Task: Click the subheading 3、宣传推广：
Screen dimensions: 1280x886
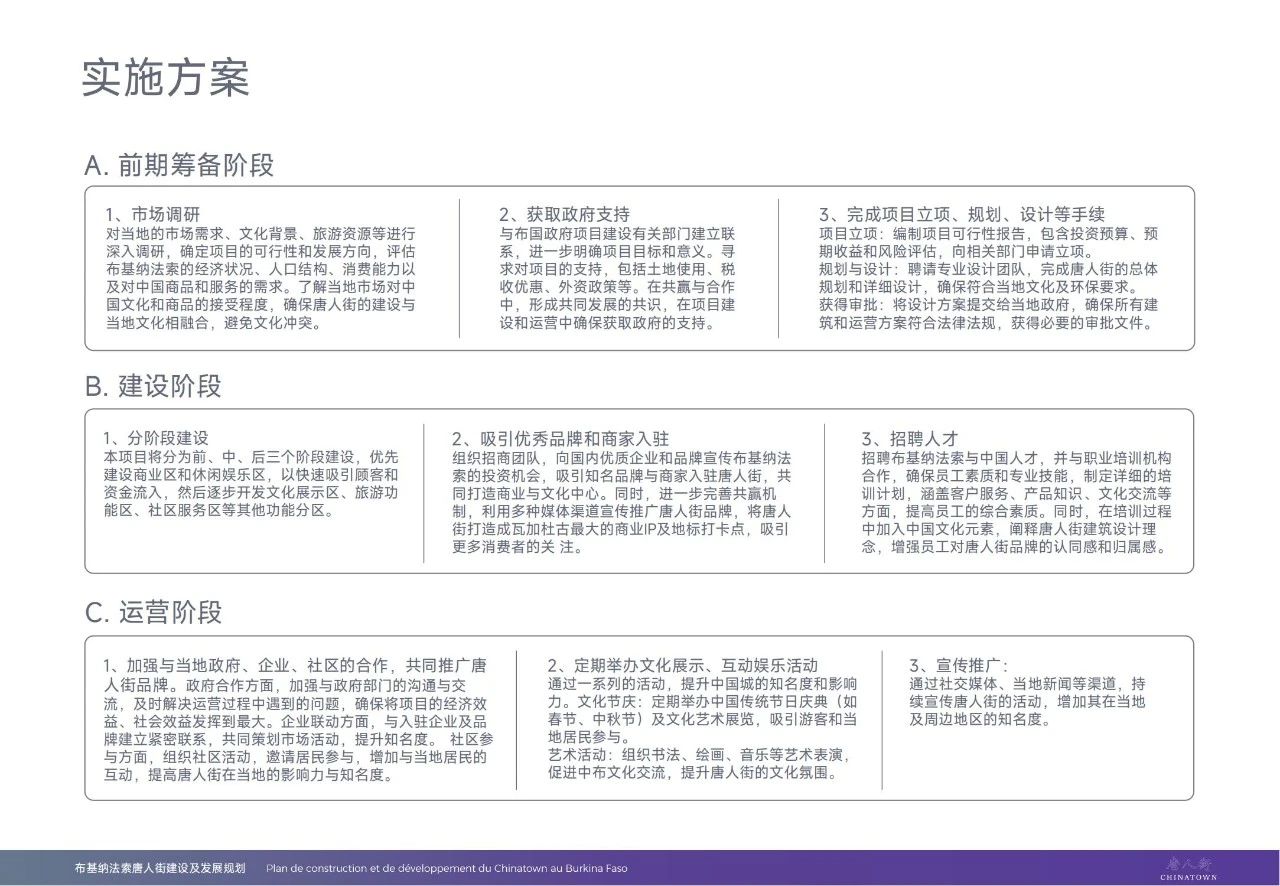Action: pyautogui.click(x=958, y=665)
